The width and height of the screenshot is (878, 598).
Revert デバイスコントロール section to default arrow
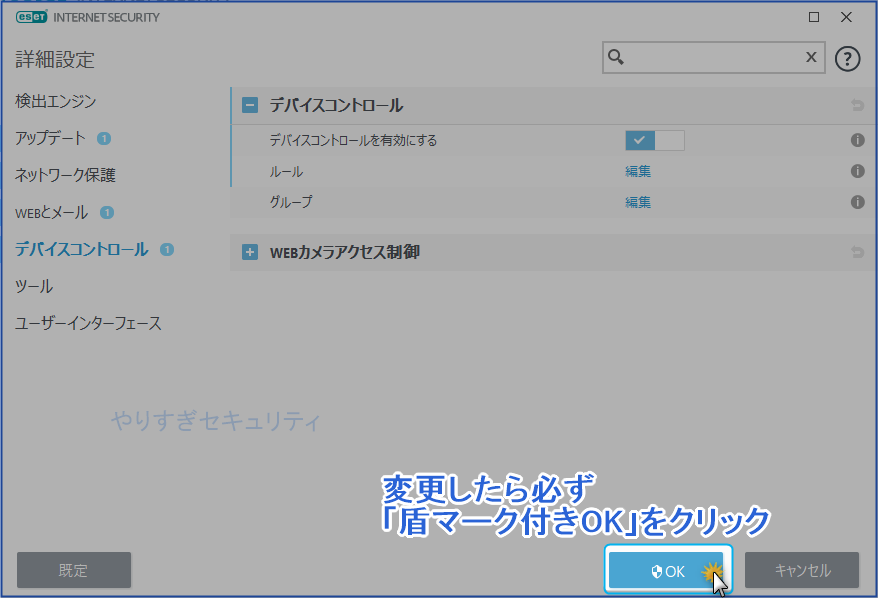click(x=857, y=105)
